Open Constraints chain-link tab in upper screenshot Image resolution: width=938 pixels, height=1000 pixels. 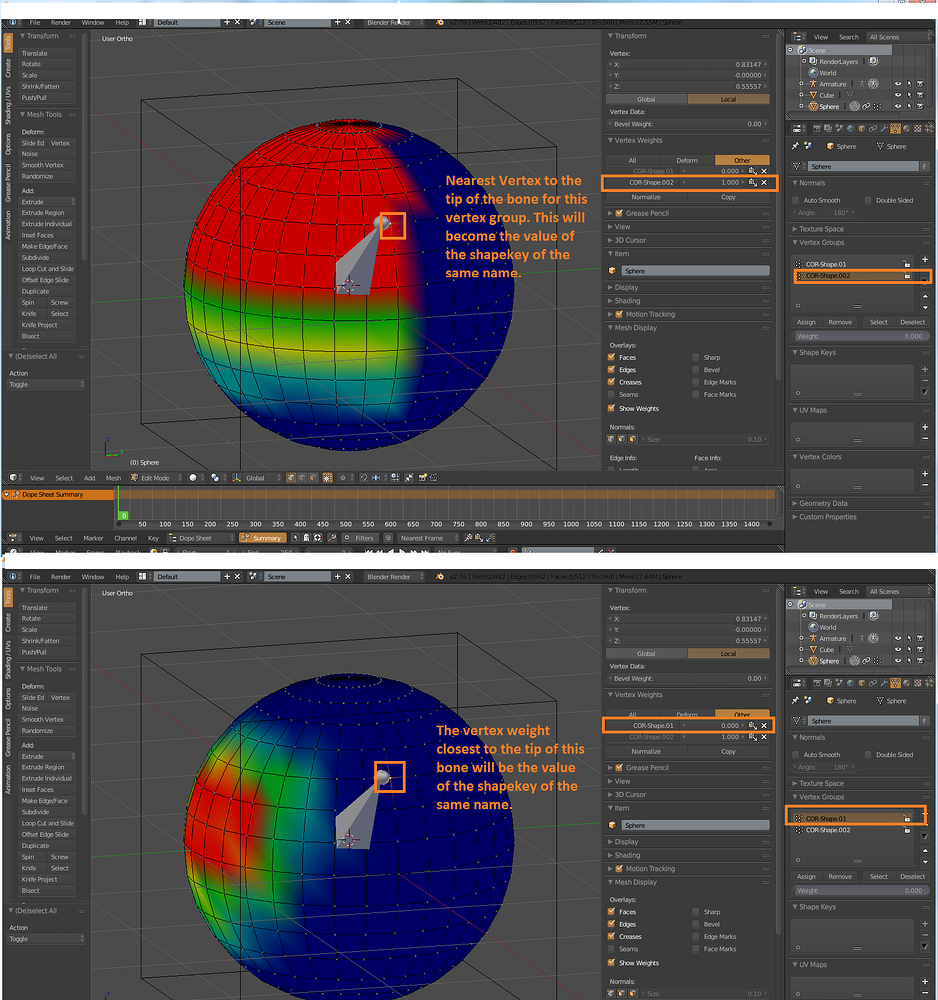[x=873, y=128]
